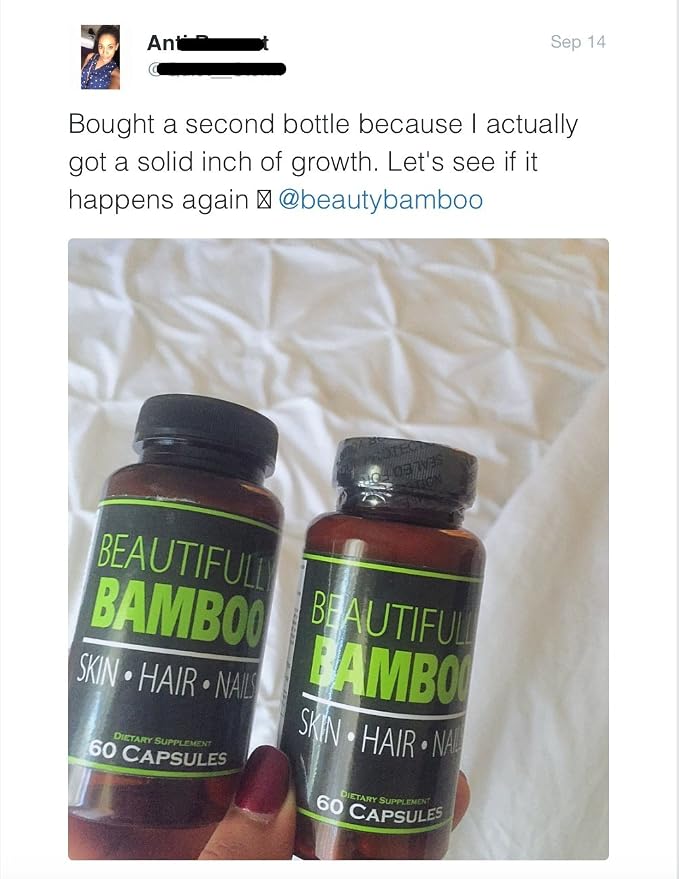The image size is (679, 879).
Task: Click the left bottle's black cap
Action: pyautogui.click(x=206, y=433)
